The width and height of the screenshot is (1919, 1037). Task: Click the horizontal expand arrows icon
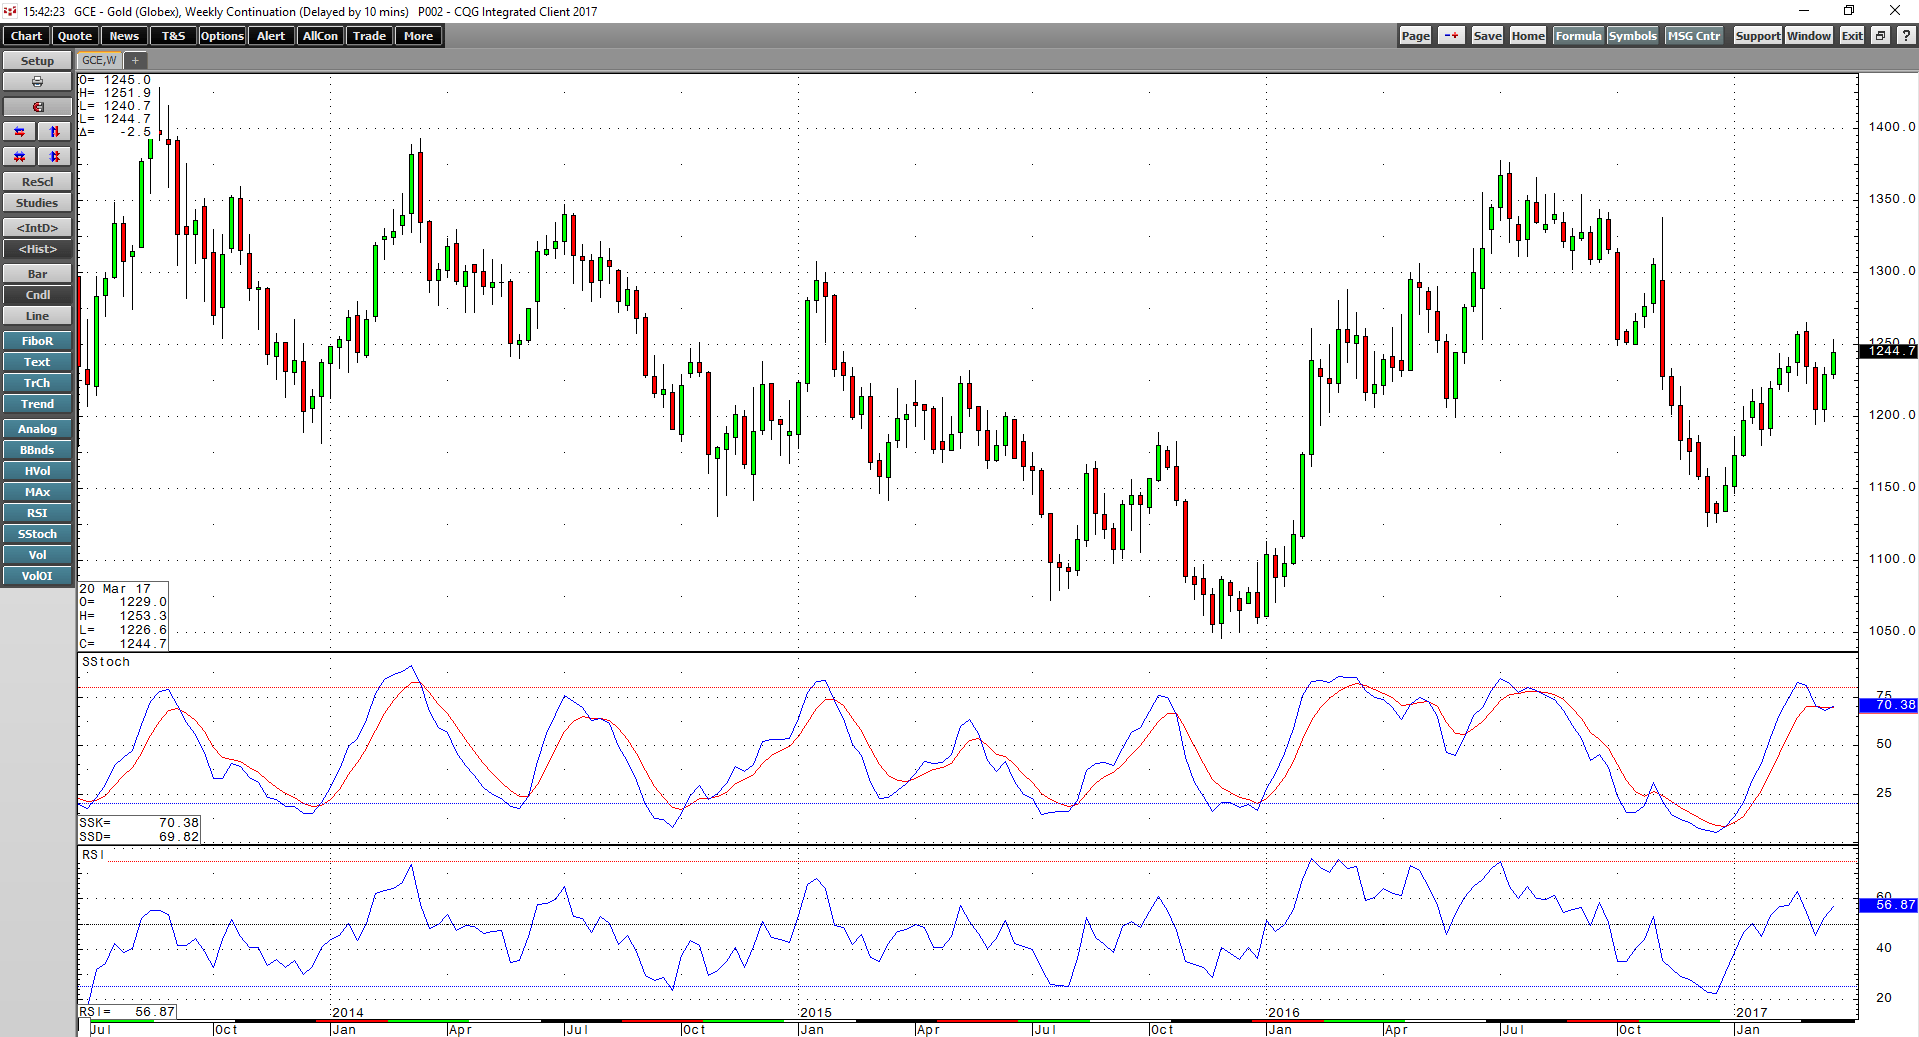[20, 132]
